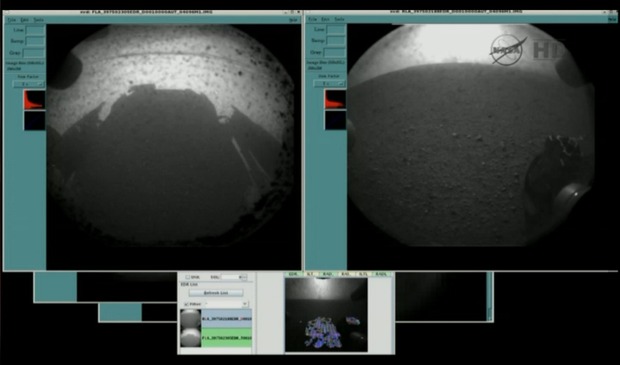Select the EDR tab above the preview image
The image size is (620, 365).
(293, 274)
